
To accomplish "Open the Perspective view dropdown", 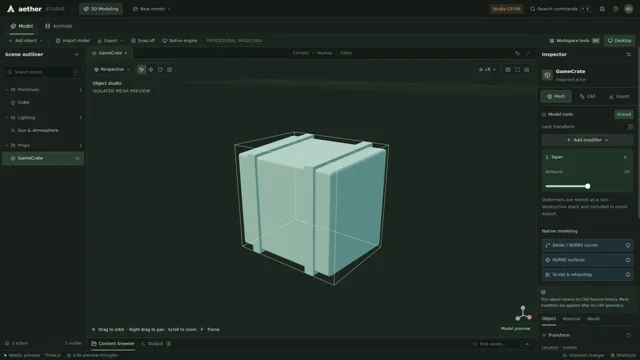I will pyautogui.click(x=112, y=70).
